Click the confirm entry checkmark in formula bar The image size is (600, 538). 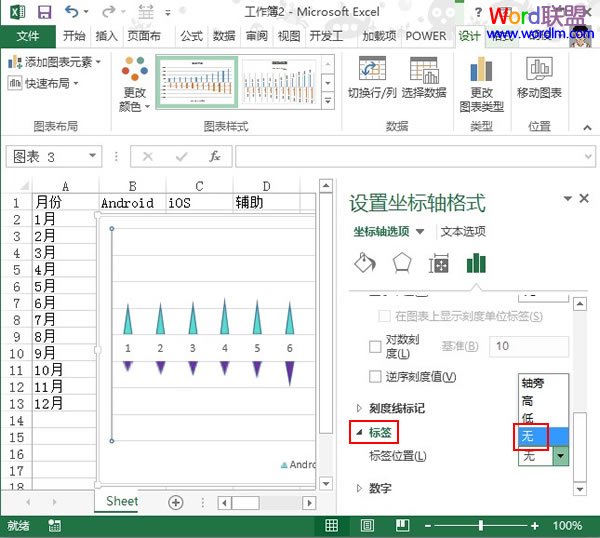[181, 156]
